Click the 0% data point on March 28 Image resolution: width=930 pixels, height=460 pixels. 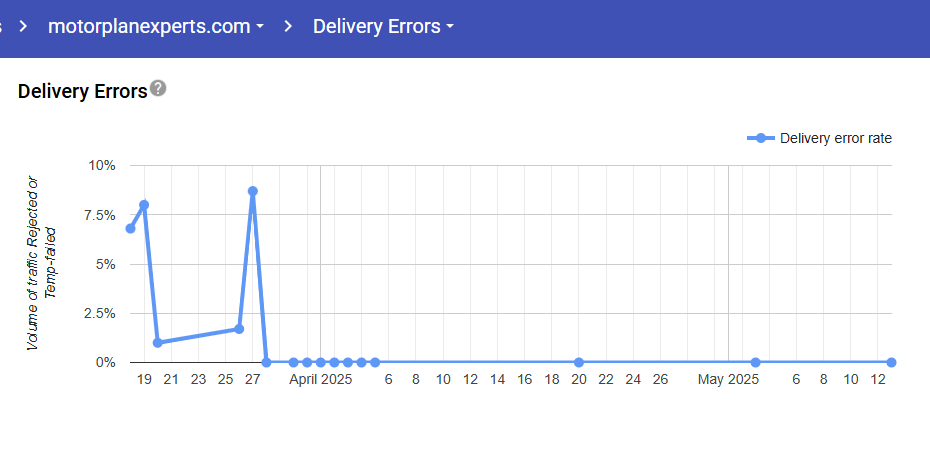click(x=266, y=362)
